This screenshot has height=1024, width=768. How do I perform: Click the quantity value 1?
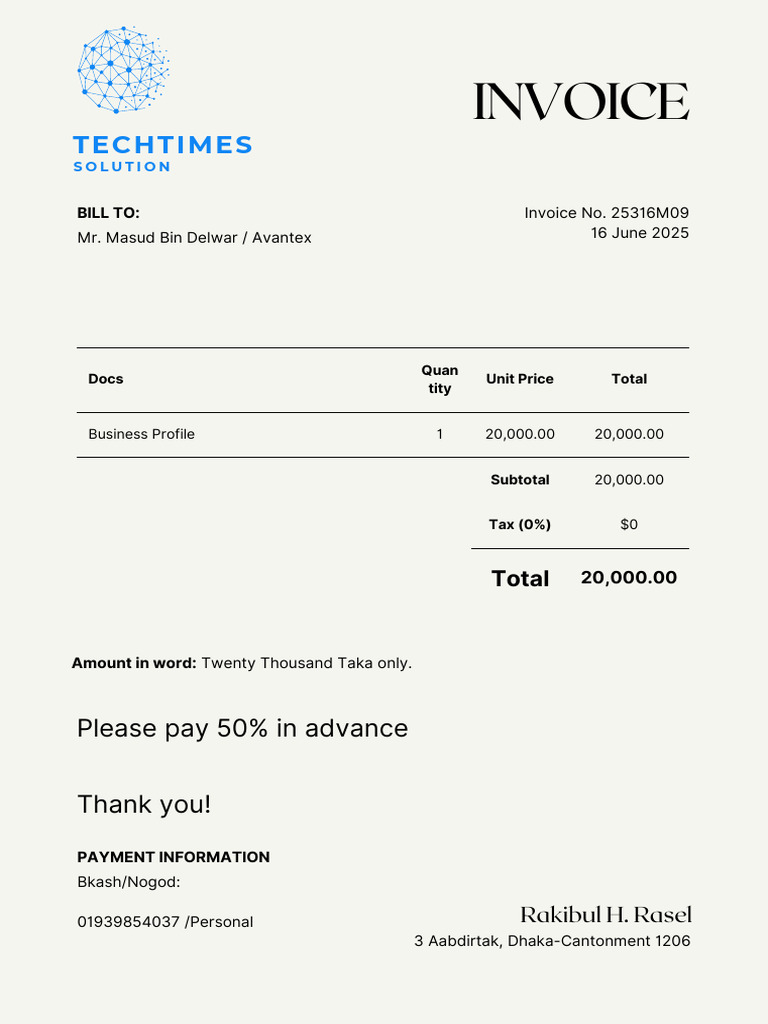(x=440, y=434)
